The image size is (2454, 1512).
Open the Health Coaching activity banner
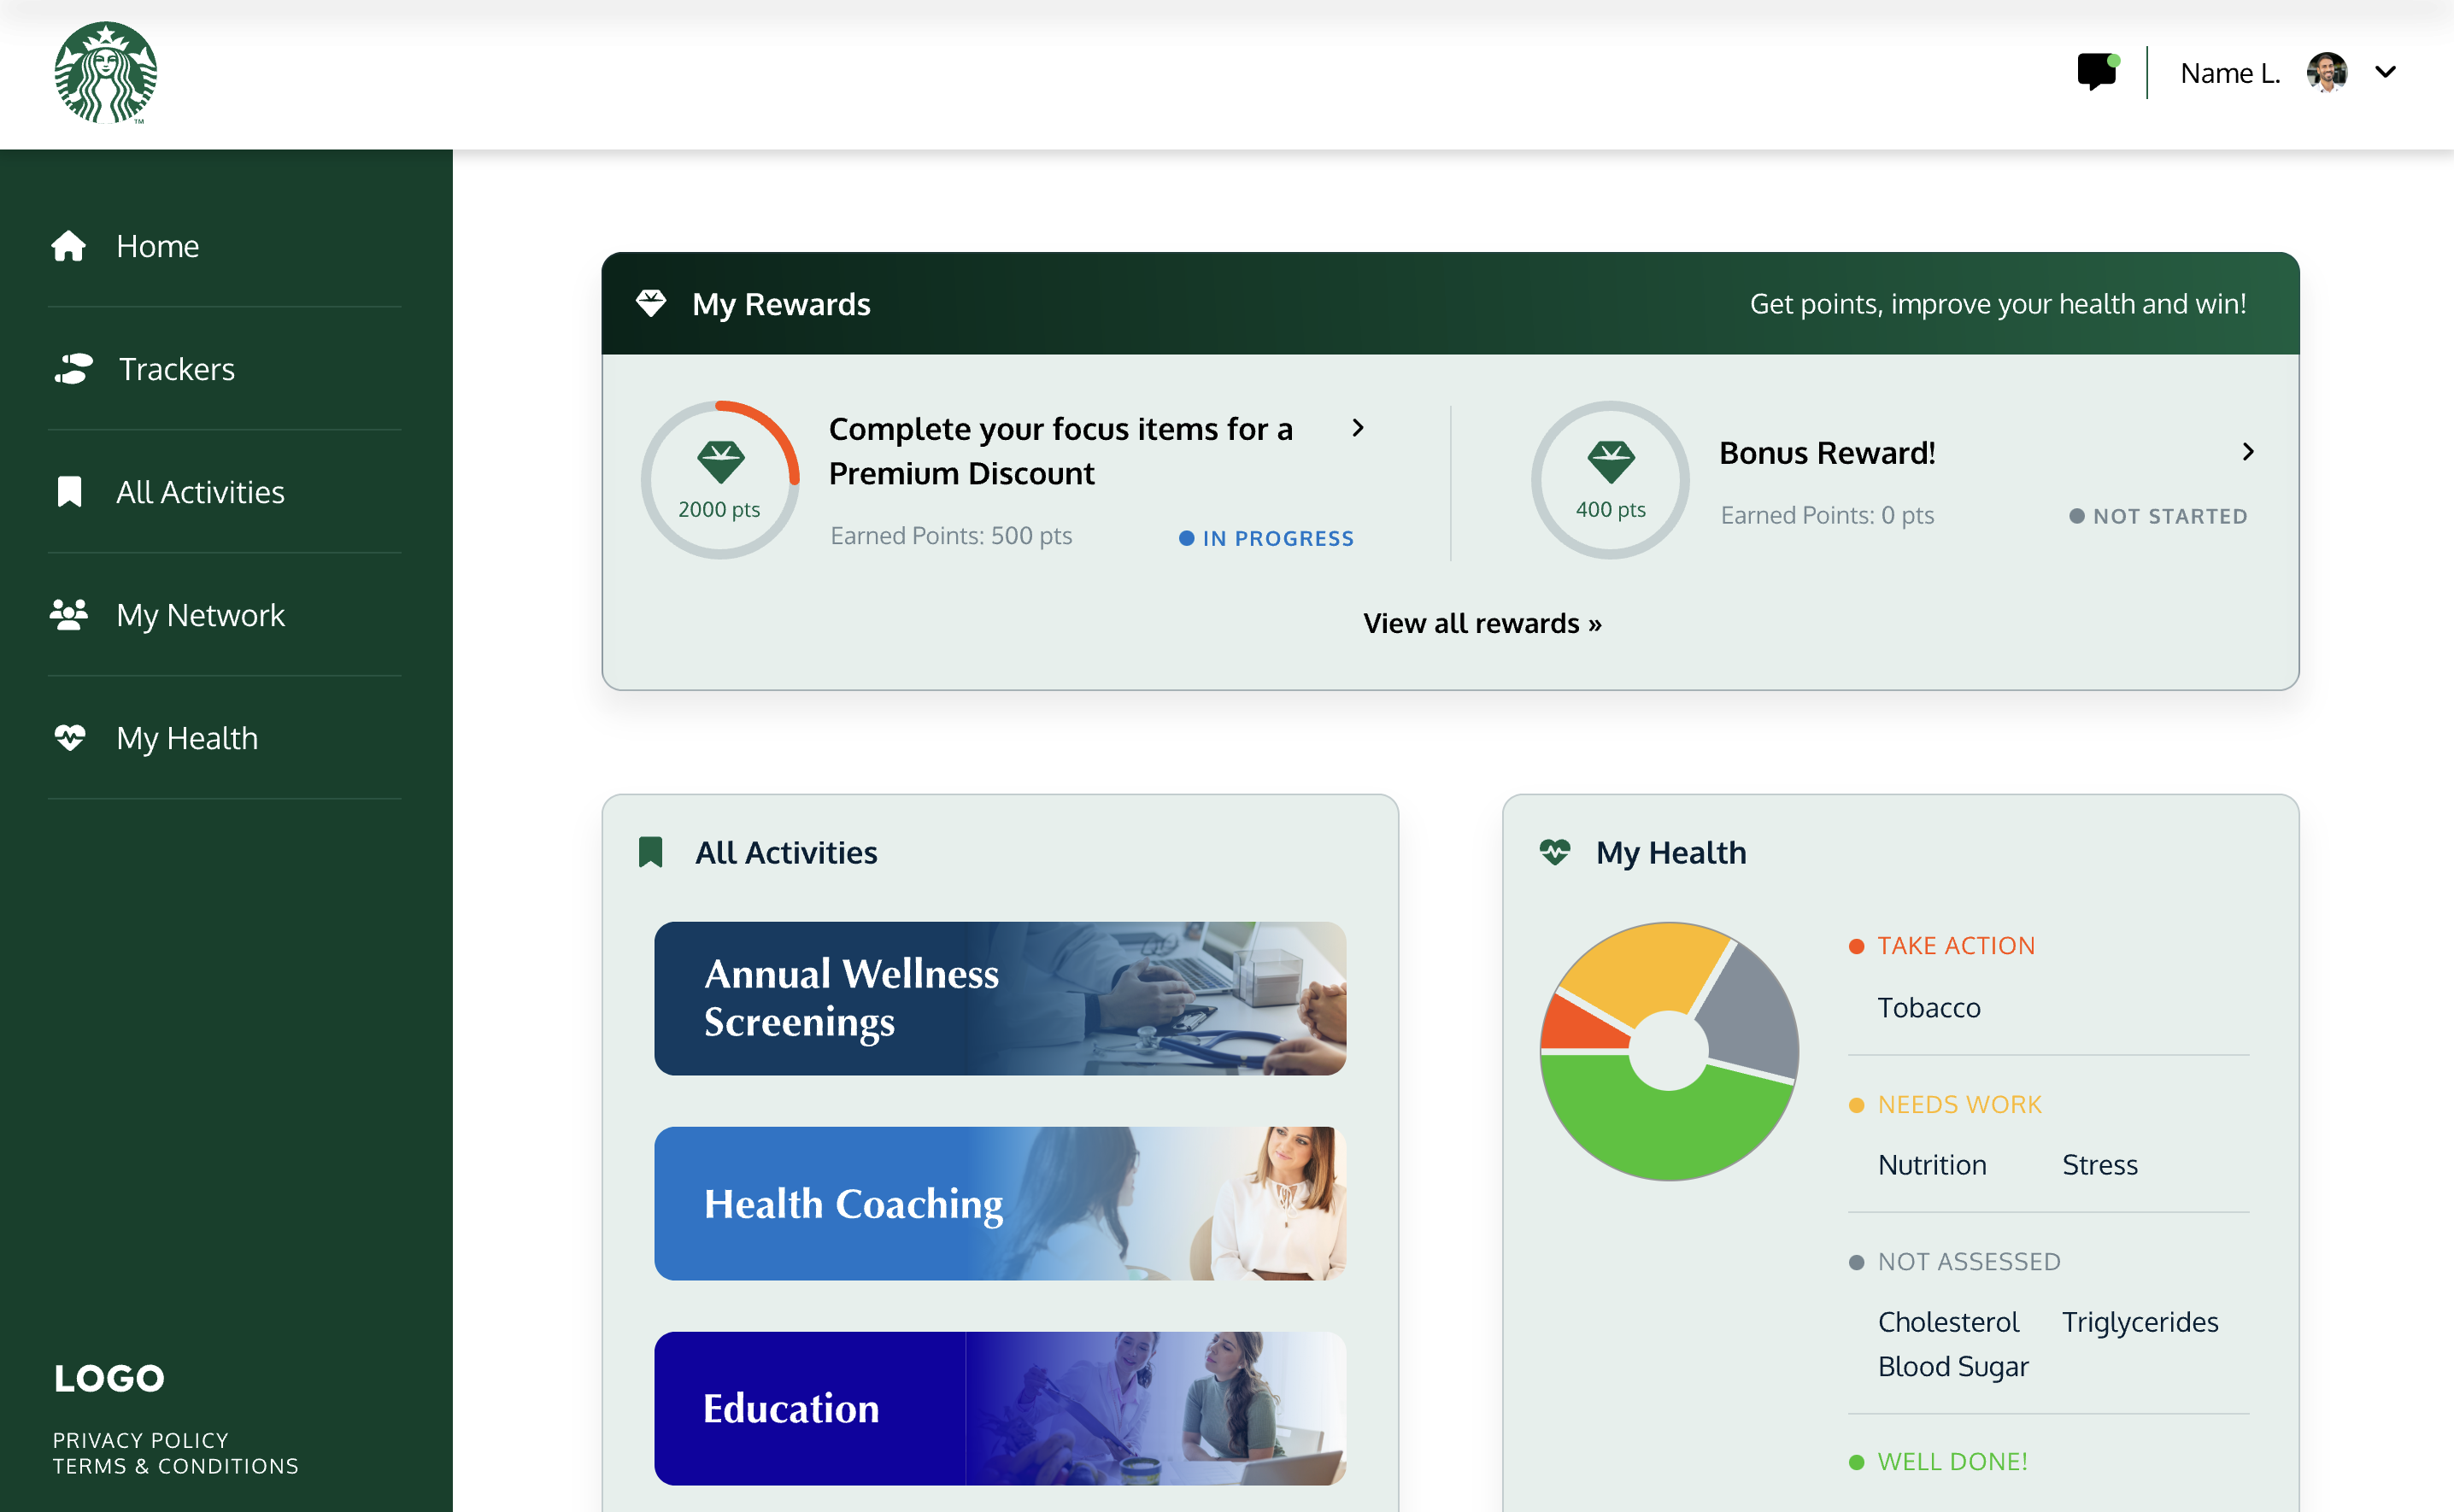(x=999, y=1203)
